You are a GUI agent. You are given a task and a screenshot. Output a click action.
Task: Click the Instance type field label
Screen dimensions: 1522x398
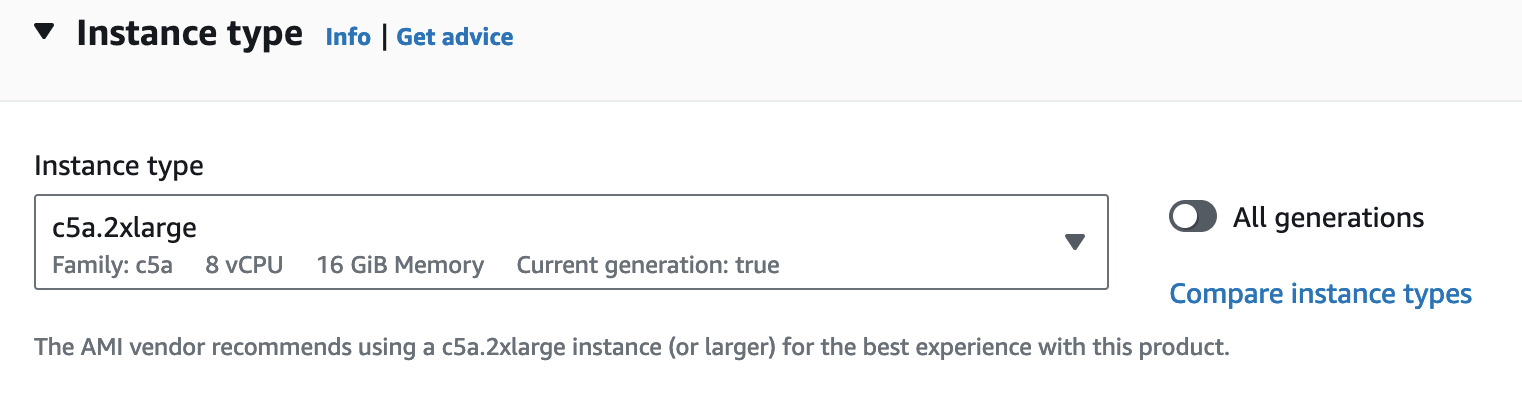pyautogui.click(x=119, y=166)
